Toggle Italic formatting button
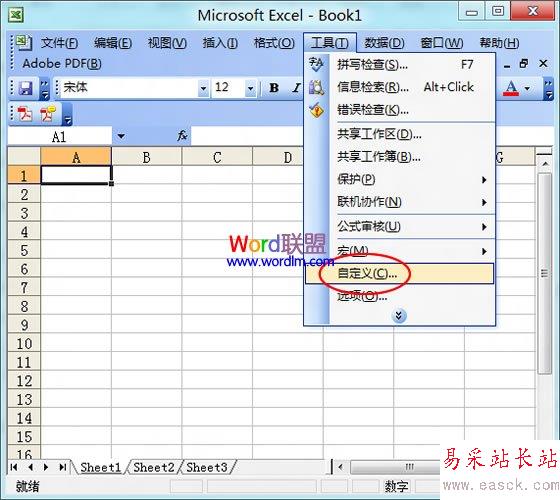Viewport: 560px width, 500px height. [x=296, y=88]
